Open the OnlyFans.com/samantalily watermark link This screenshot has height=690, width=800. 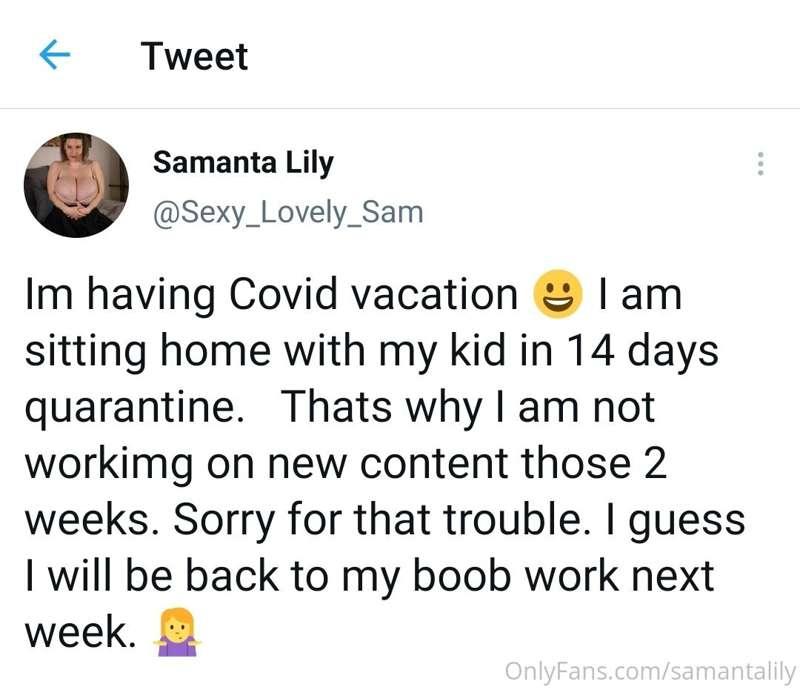coord(650,671)
